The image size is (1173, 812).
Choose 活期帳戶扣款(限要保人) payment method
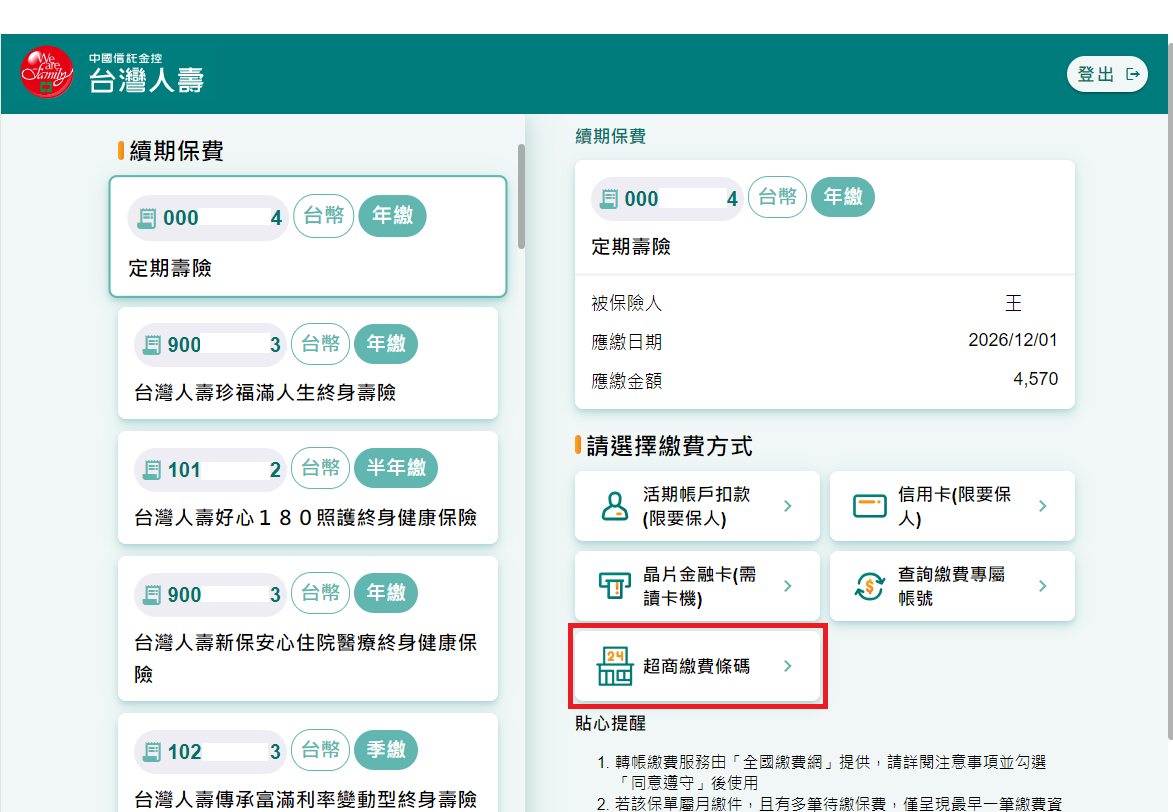click(697, 506)
